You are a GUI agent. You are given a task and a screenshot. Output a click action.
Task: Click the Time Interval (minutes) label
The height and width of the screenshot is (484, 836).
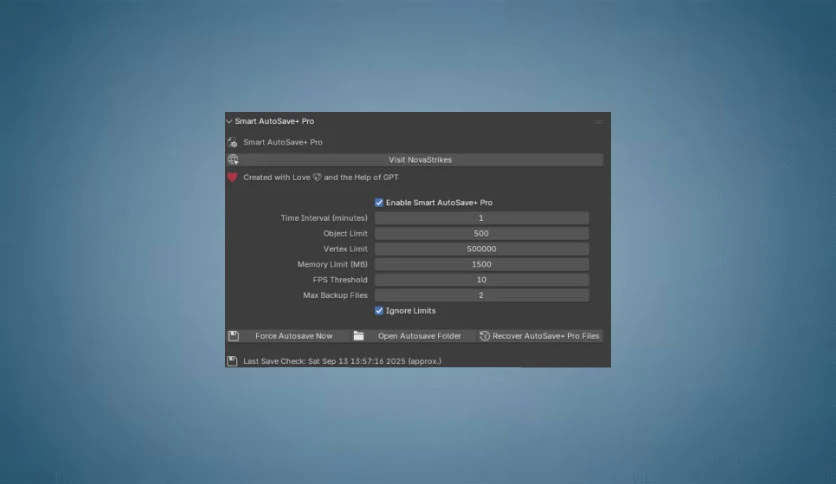(x=324, y=218)
